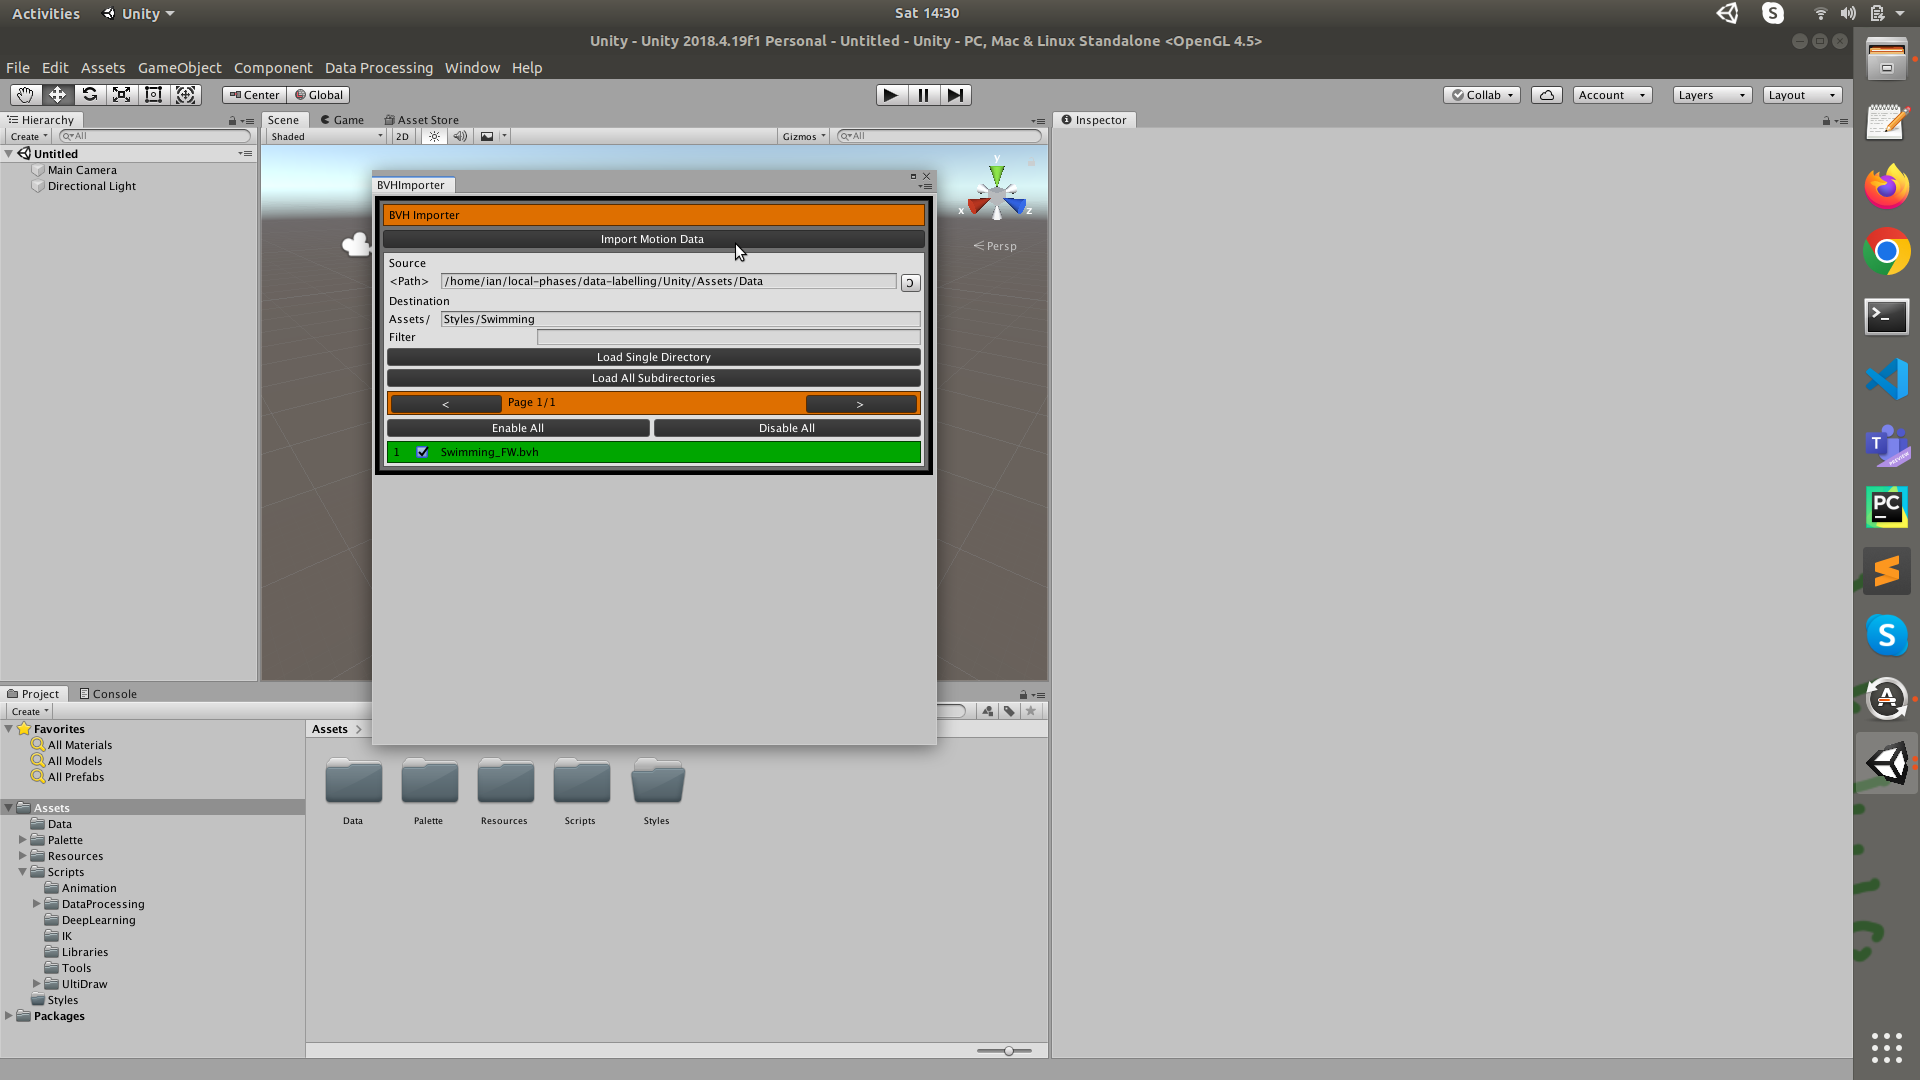The image size is (1920, 1080).
Task: Select the Move tool
Action: point(57,95)
